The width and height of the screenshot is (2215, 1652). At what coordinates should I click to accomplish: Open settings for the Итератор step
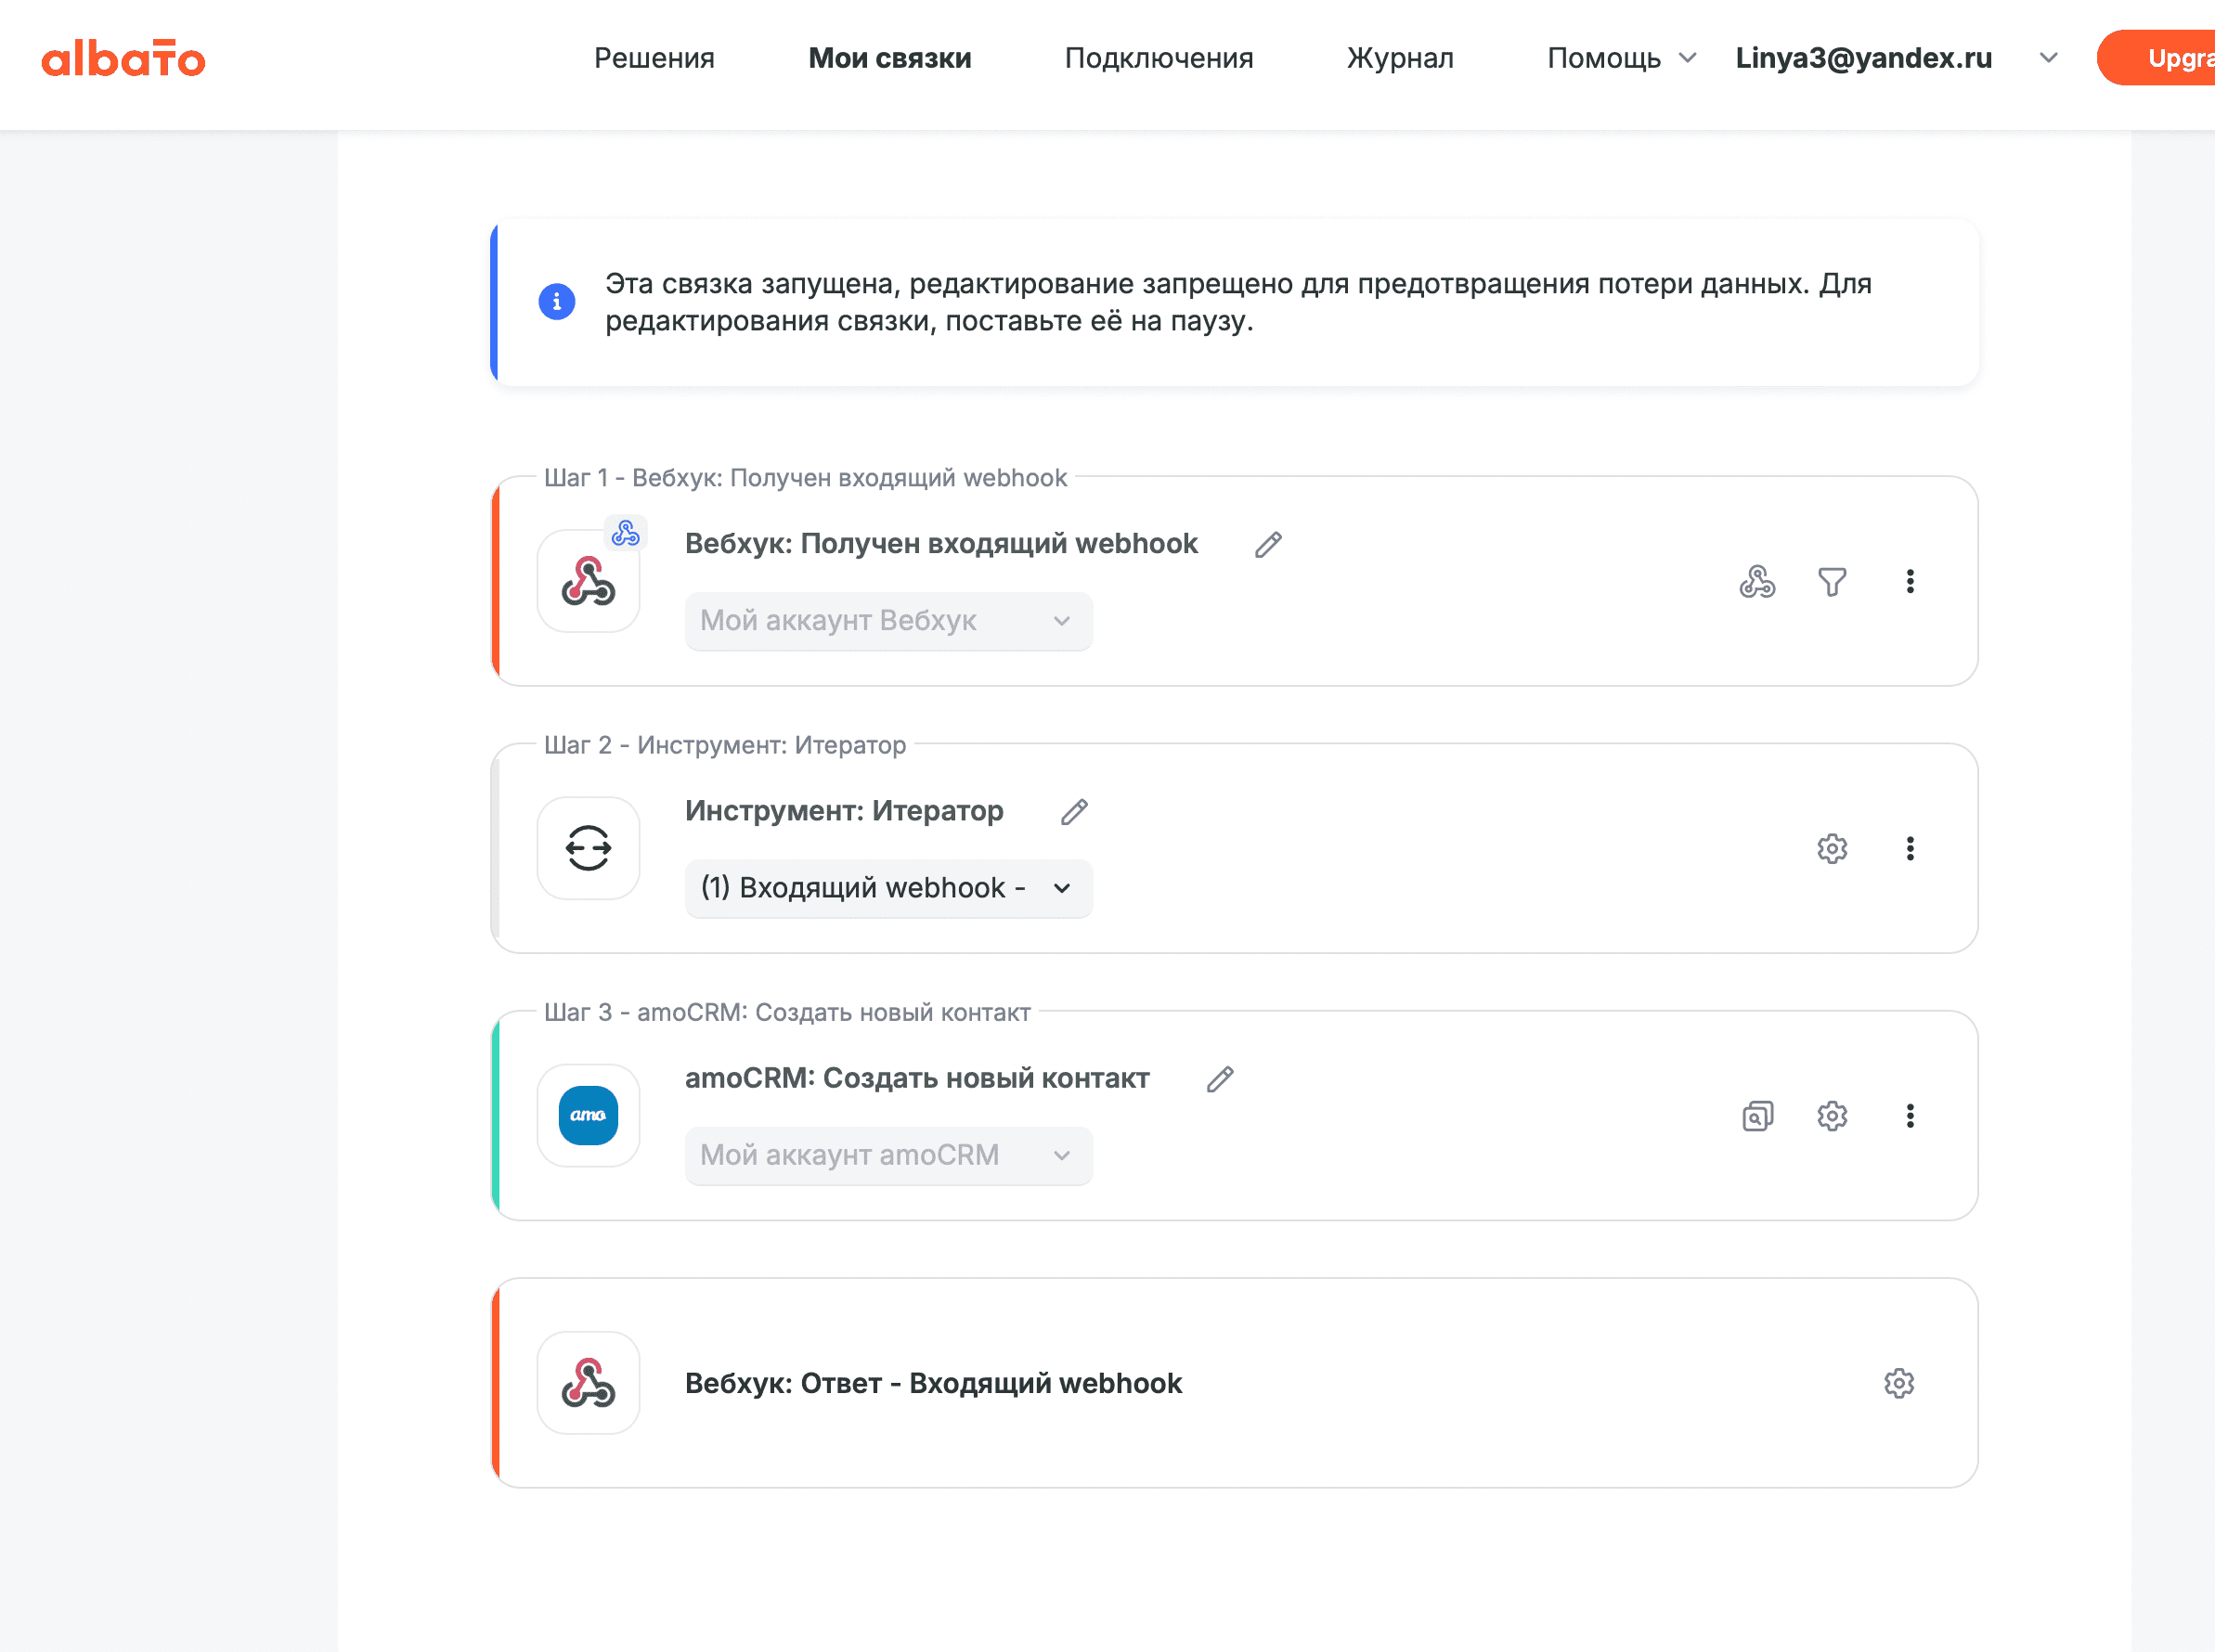click(1832, 848)
